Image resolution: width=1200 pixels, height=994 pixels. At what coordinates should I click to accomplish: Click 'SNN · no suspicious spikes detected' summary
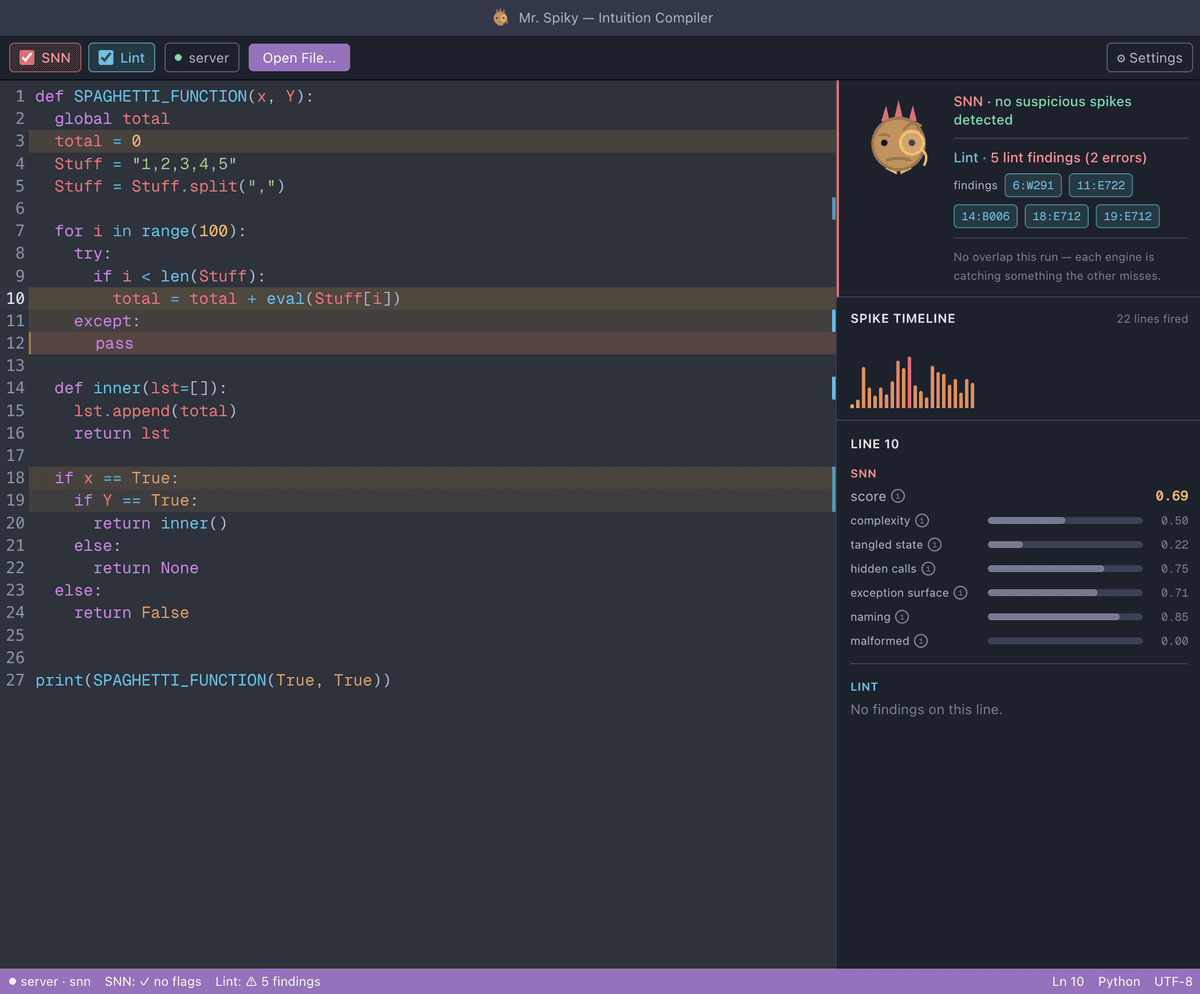tap(1043, 110)
